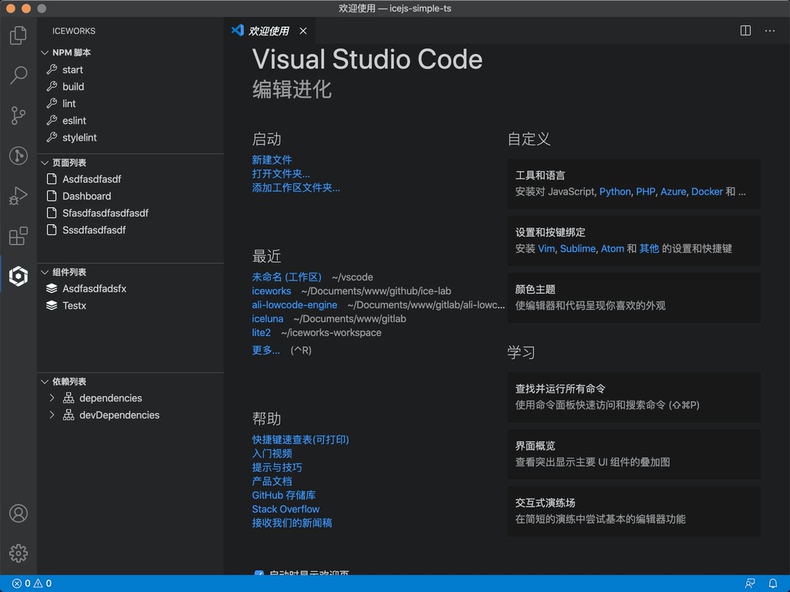Open the Run and Debug view
The width and height of the screenshot is (790, 592).
click(18, 195)
